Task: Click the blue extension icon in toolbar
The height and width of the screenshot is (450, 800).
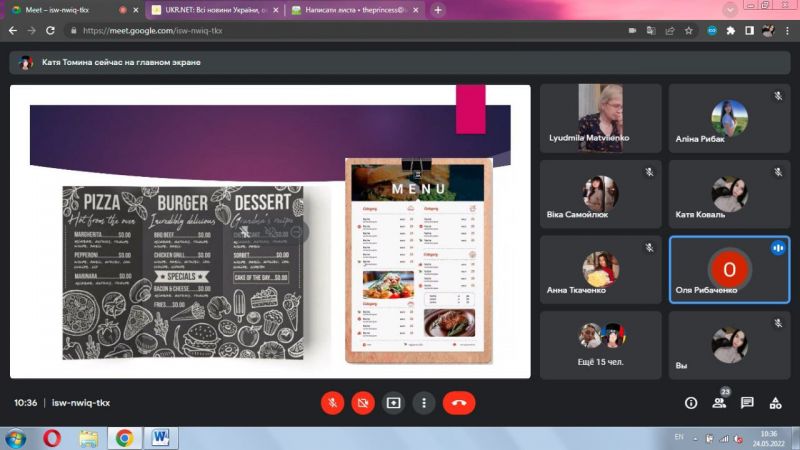Action: (712, 31)
